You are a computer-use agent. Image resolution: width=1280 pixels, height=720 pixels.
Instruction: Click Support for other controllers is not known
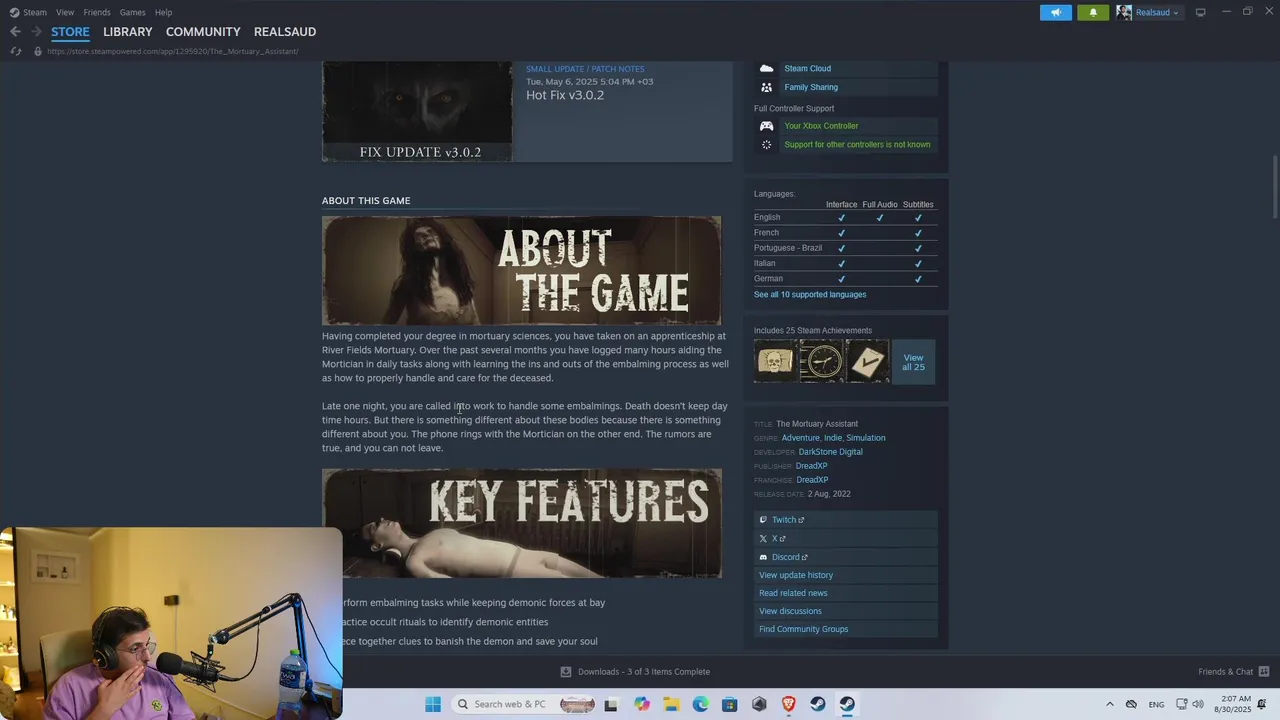pos(857,144)
